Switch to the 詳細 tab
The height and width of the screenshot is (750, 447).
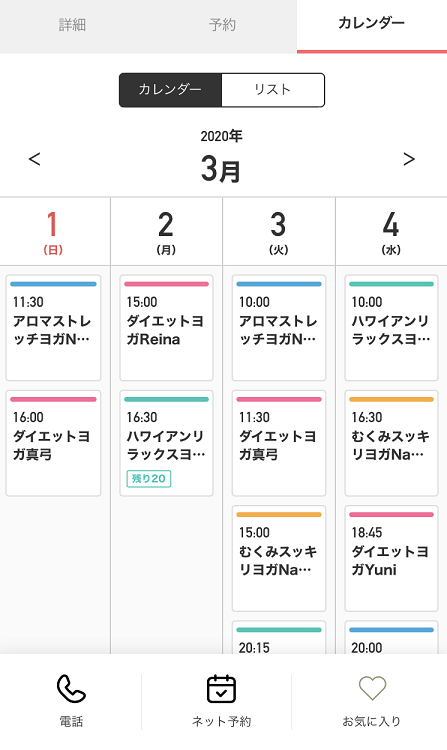coord(72,25)
